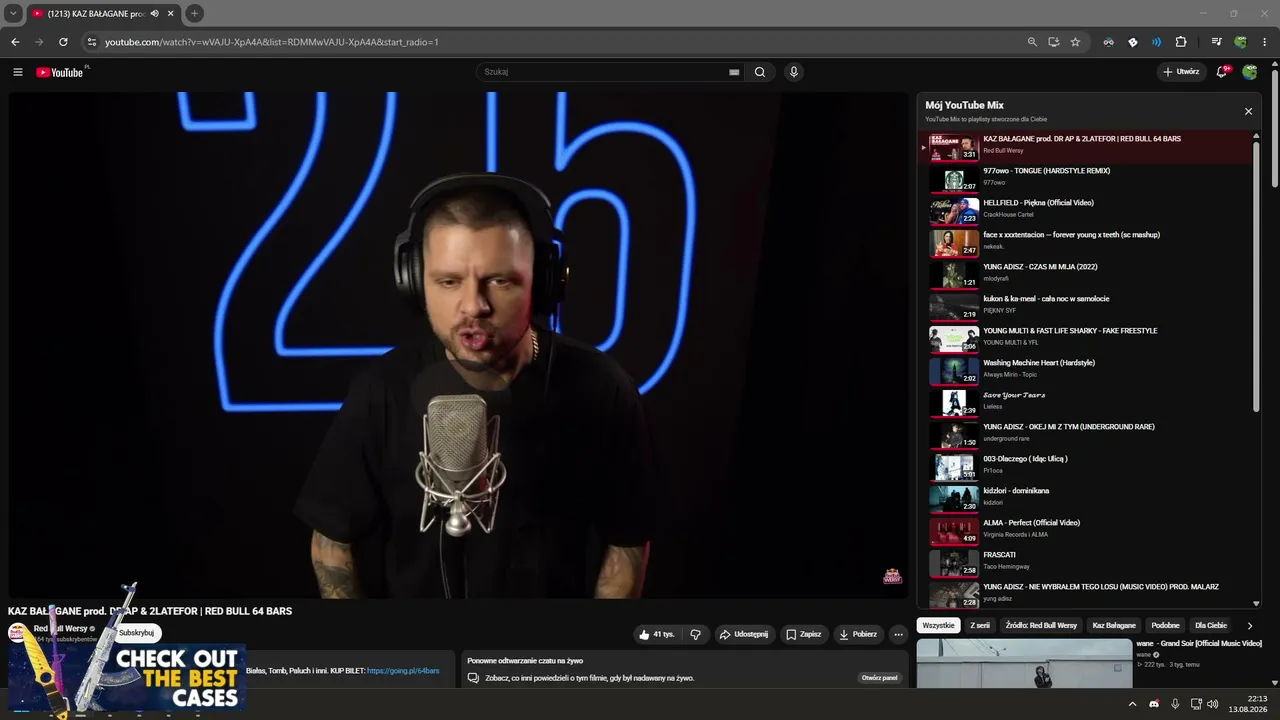Image resolution: width=1280 pixels, height=720 pixels.
Task: Open the media controls icon in toolbar
Action: pyautogui.click(x=1216, y=42)
